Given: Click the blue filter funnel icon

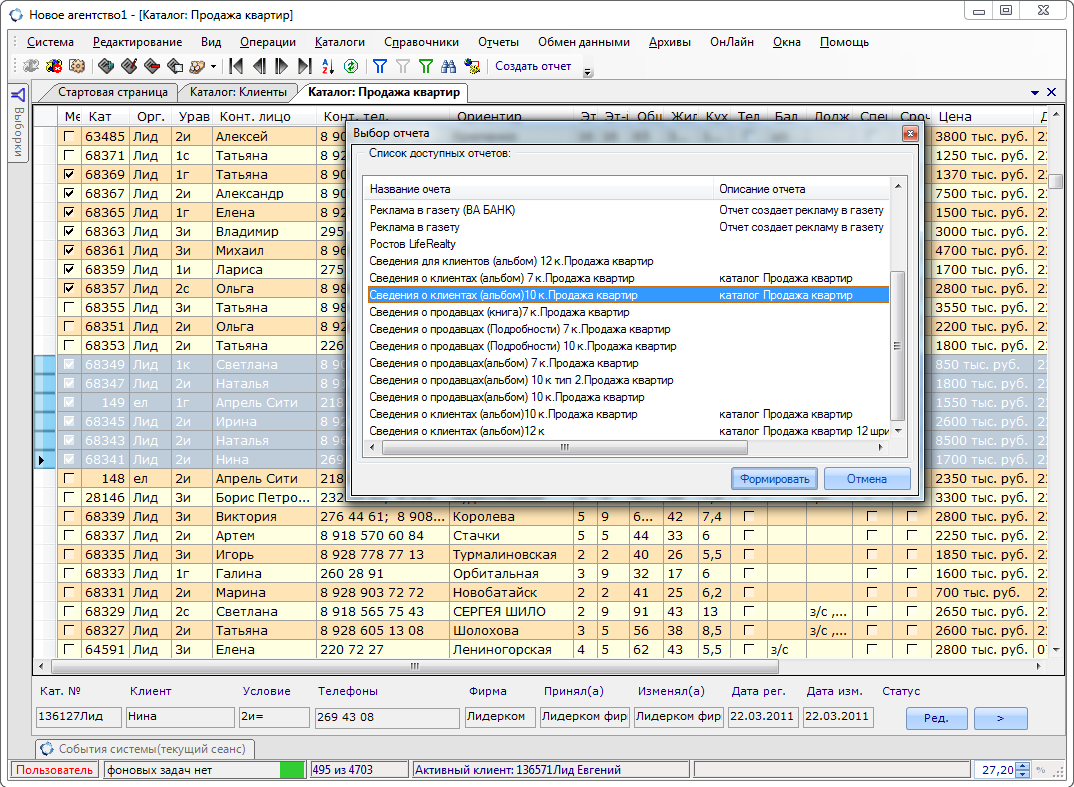Looking at the screenshot, I should pos(380,66).
